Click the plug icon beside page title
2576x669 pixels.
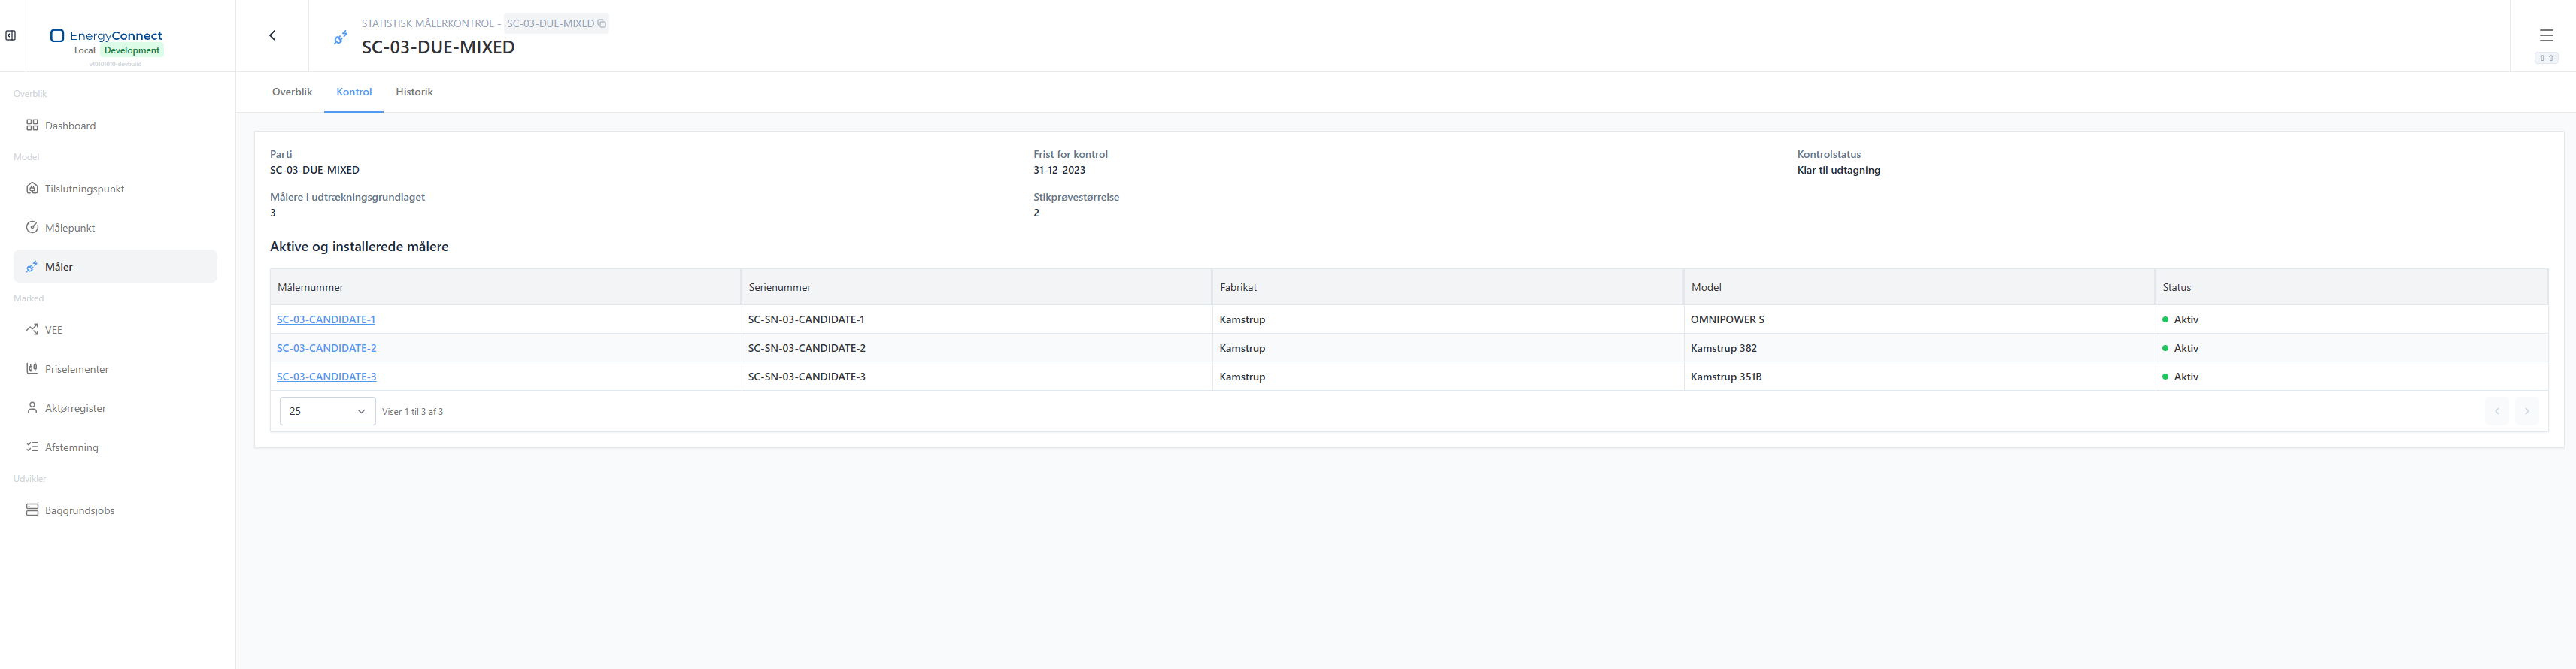[341, 37]
